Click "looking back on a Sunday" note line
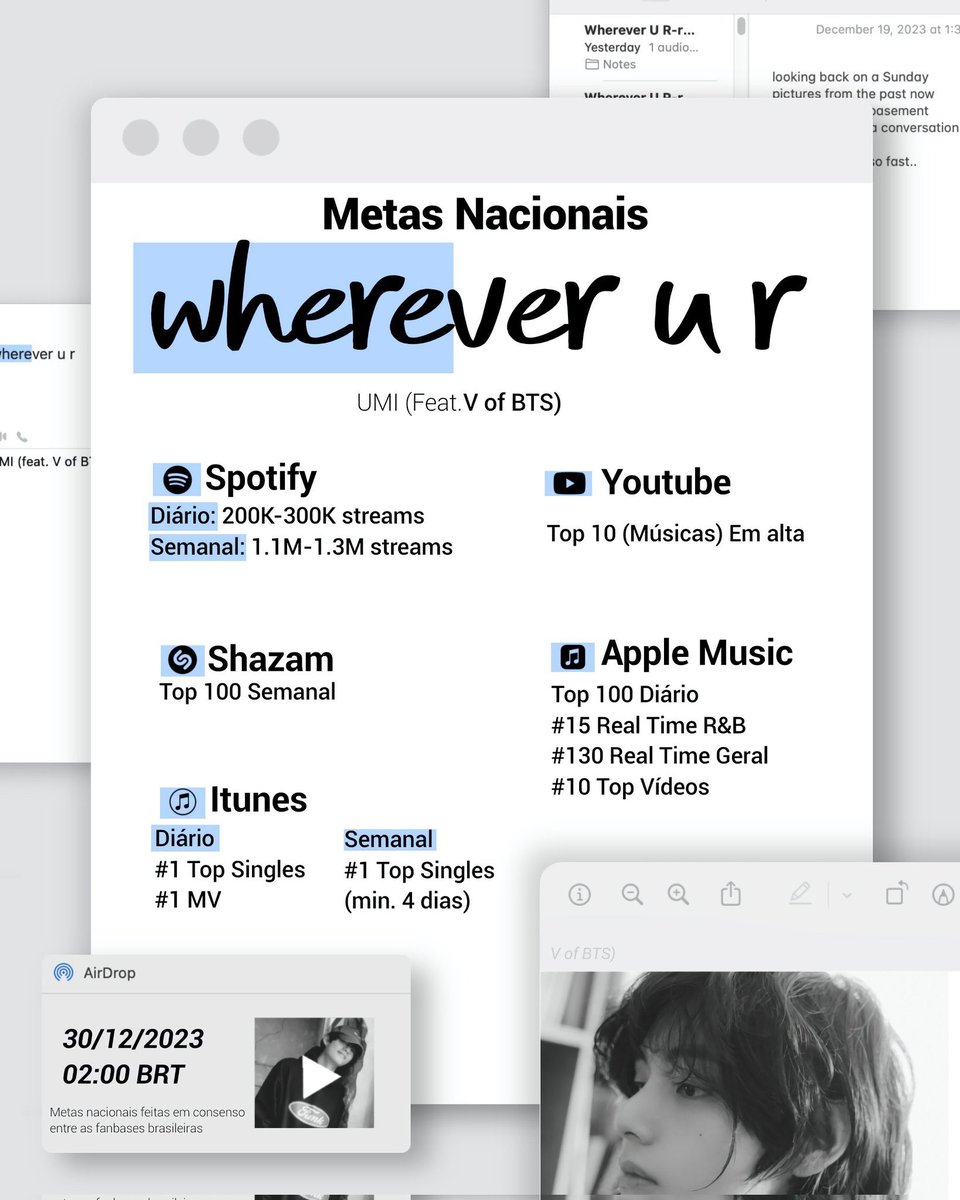The image size is (960, 1200). pos(850,77)
